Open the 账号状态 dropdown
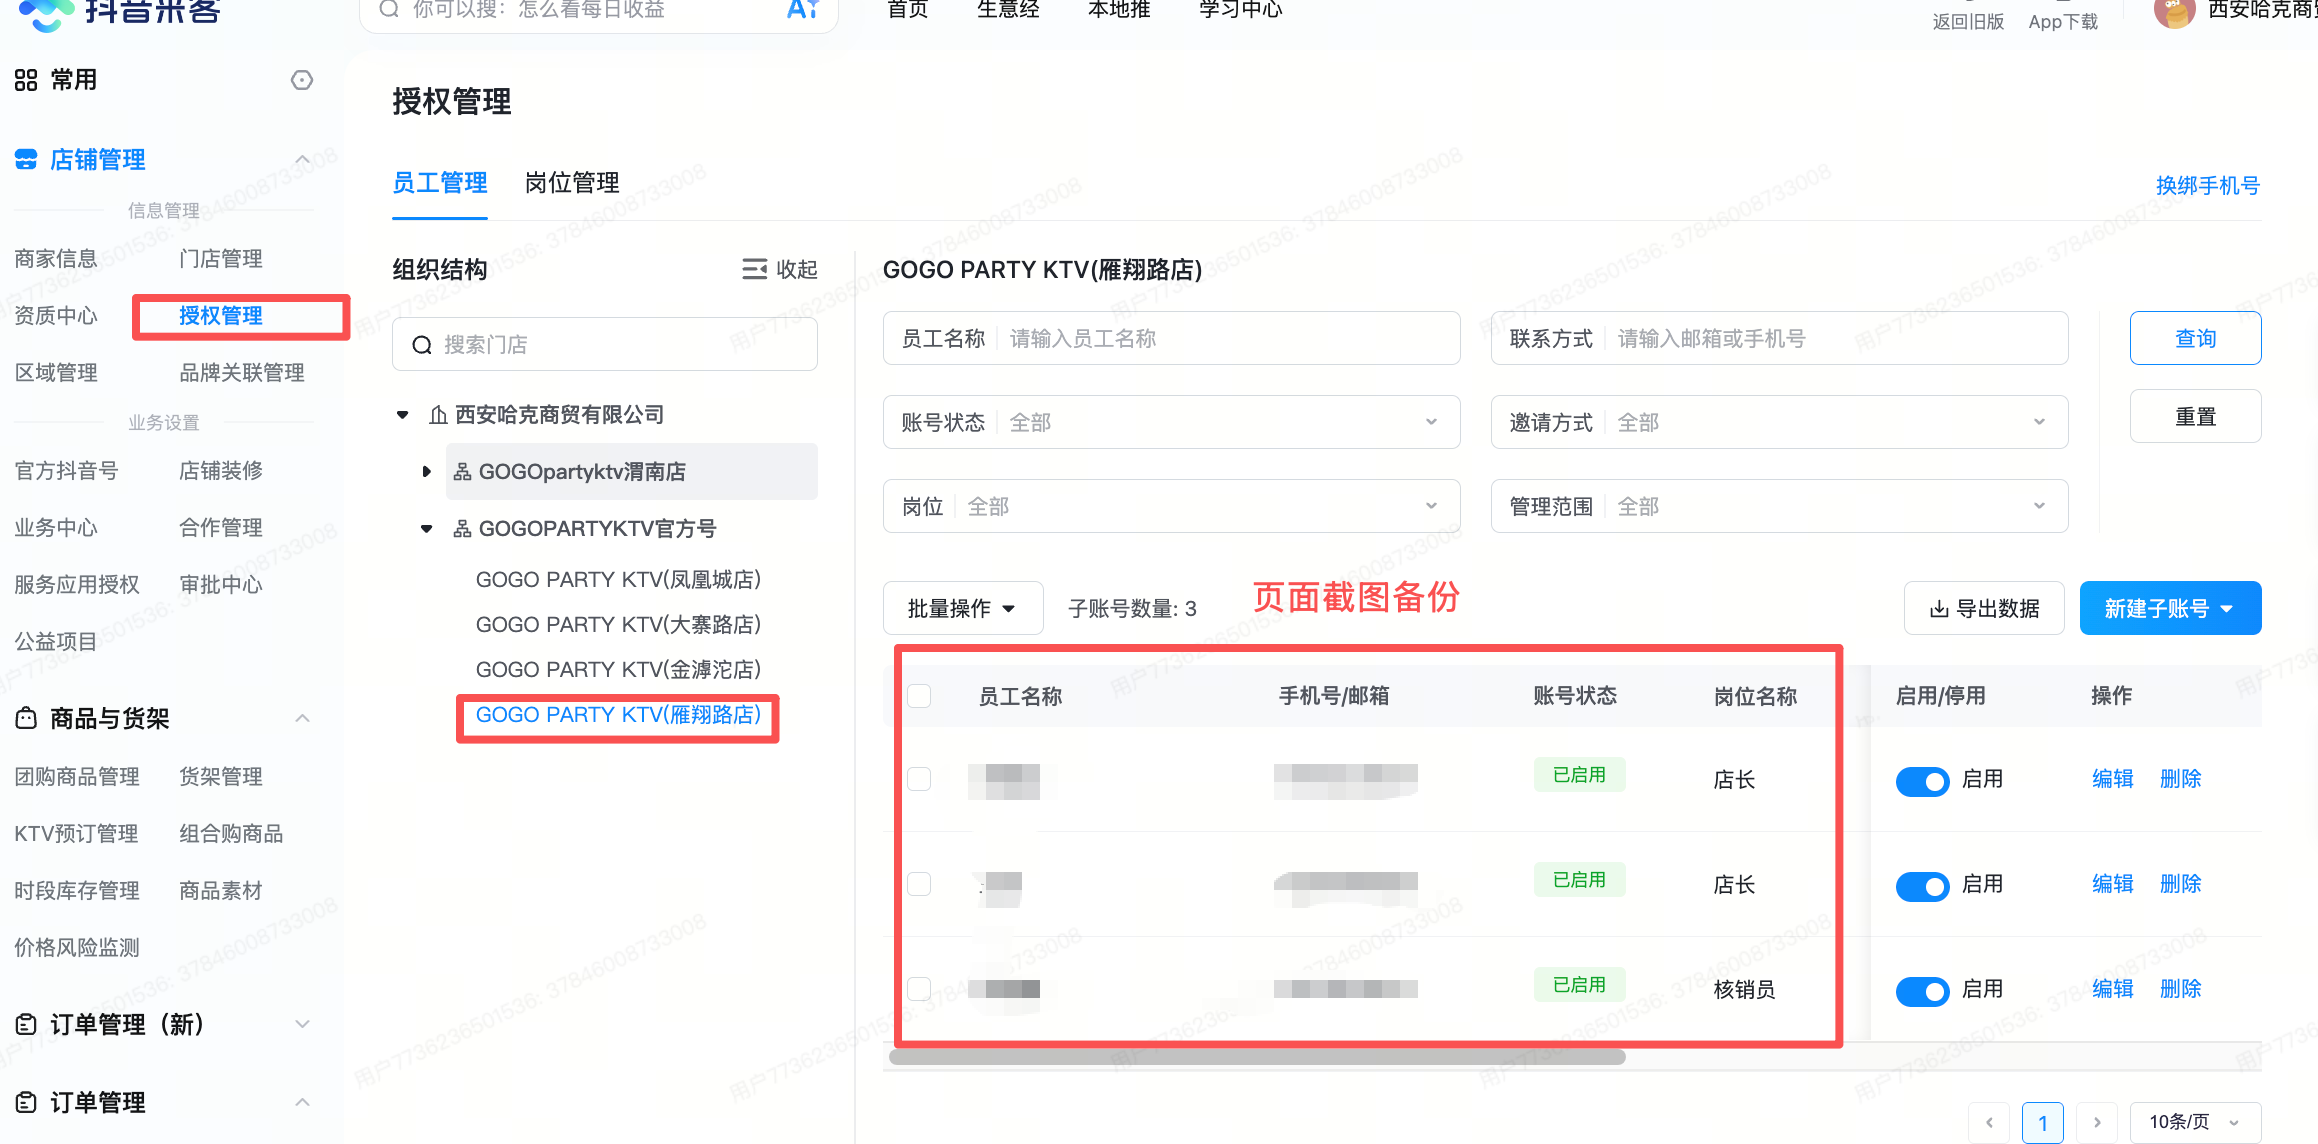2318x1144 pixels. coord(1170,422)
